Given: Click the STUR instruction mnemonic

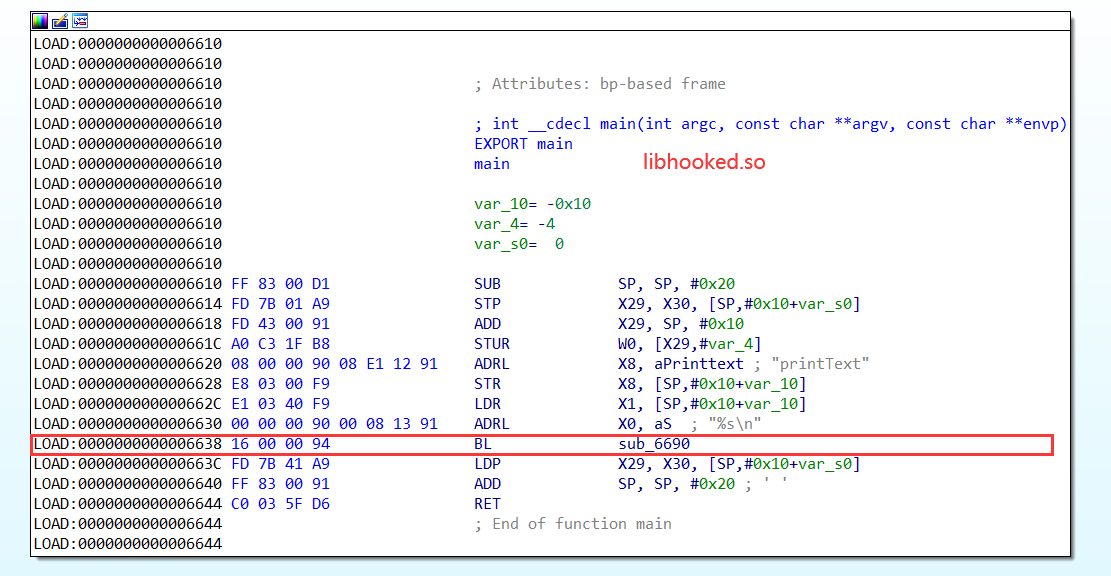Looking at the screenshot, I should [x=492, y=344].
